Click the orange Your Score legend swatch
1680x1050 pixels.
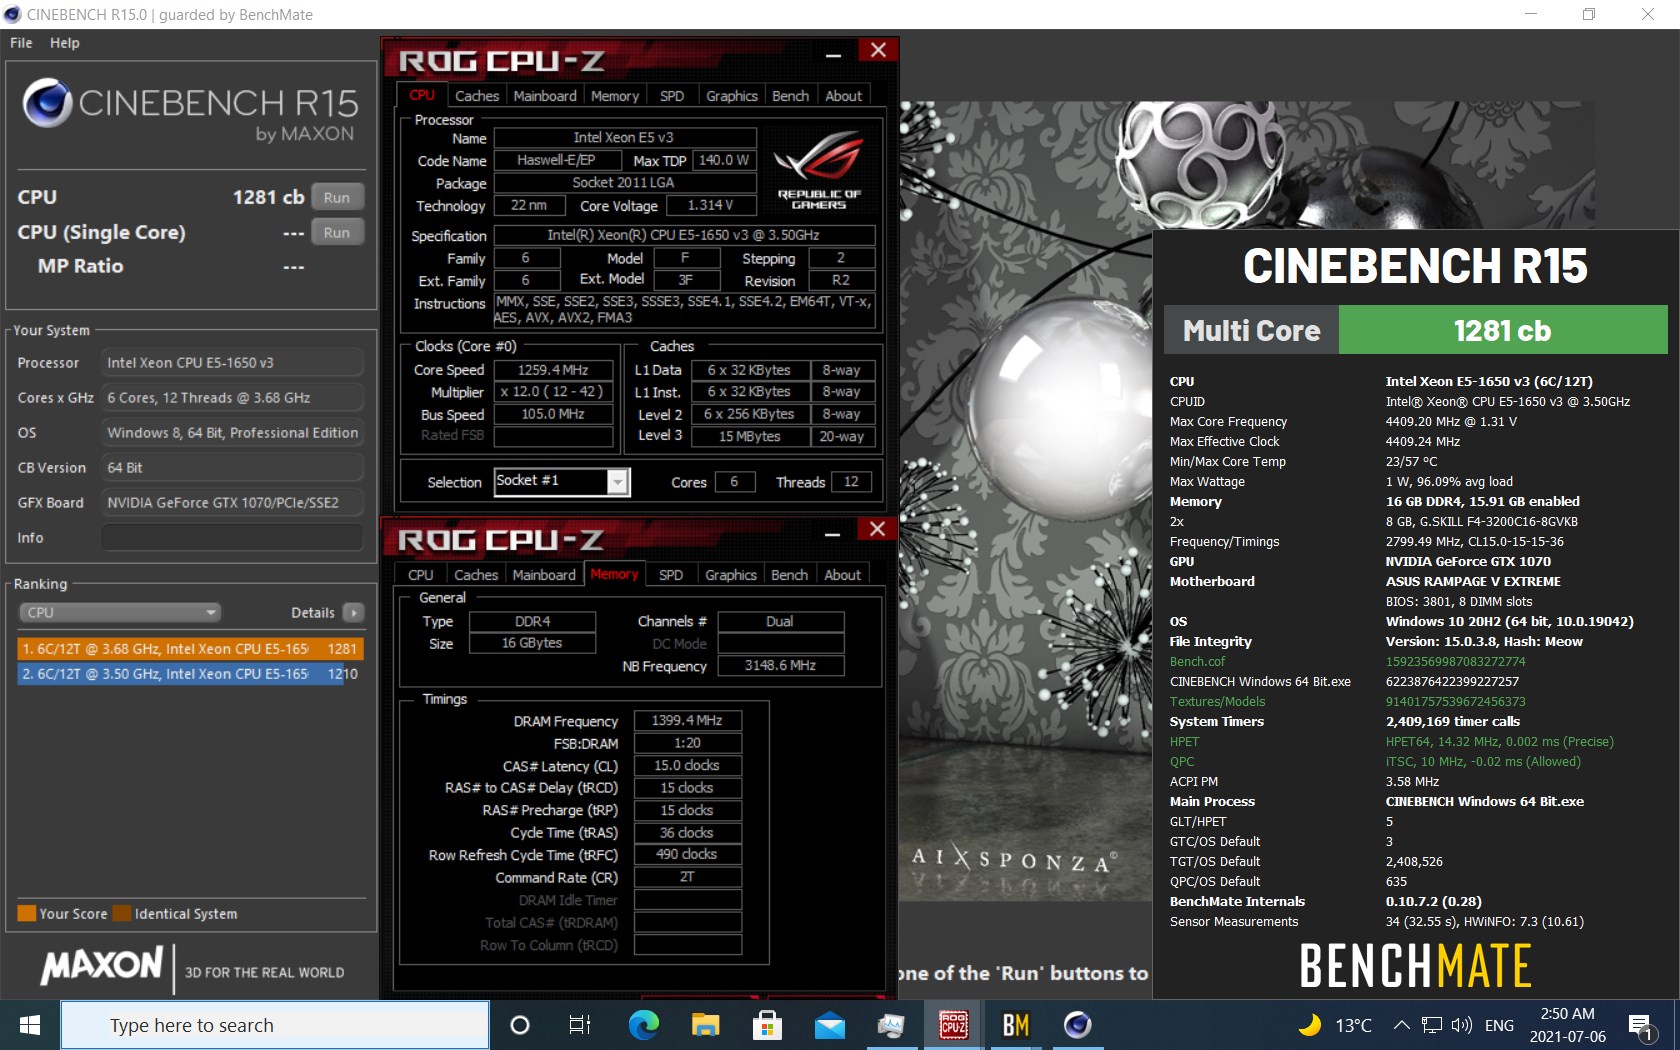click(27, 913)
